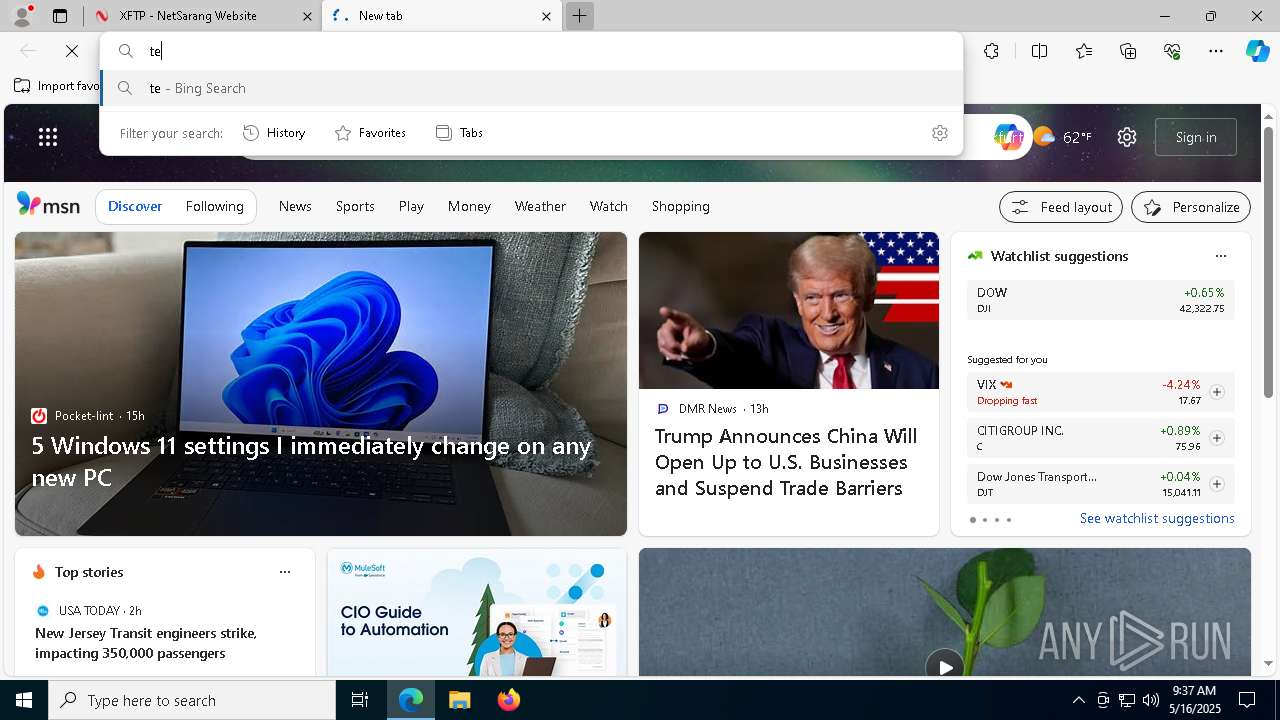Open Watchlist suggestions more options
Viewport: 1280px width, 720px height.
(1220, 256)
